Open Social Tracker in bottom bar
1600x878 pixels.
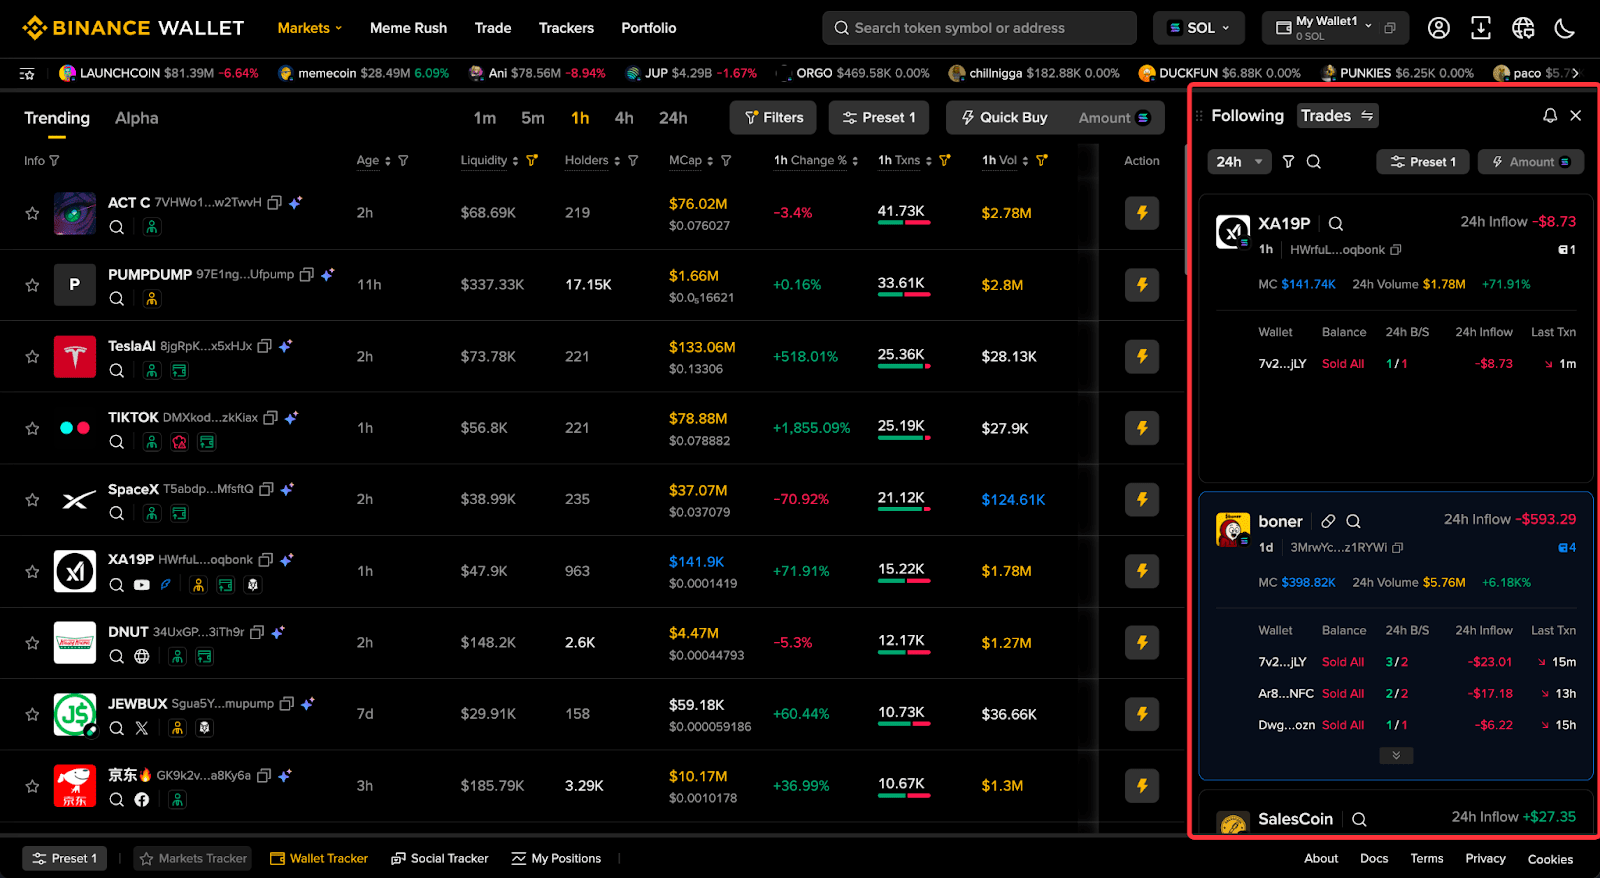tap(440, 858)
